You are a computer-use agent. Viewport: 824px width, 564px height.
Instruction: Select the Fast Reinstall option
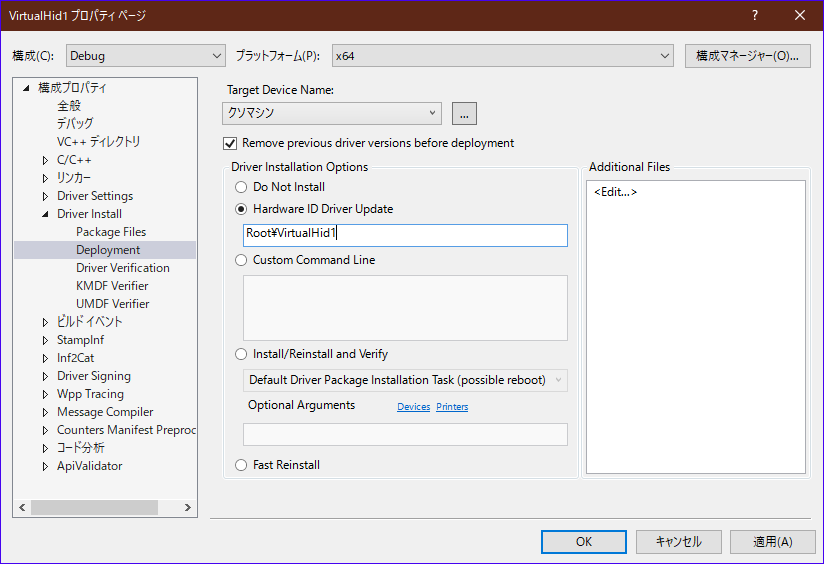tap(241, 465)
